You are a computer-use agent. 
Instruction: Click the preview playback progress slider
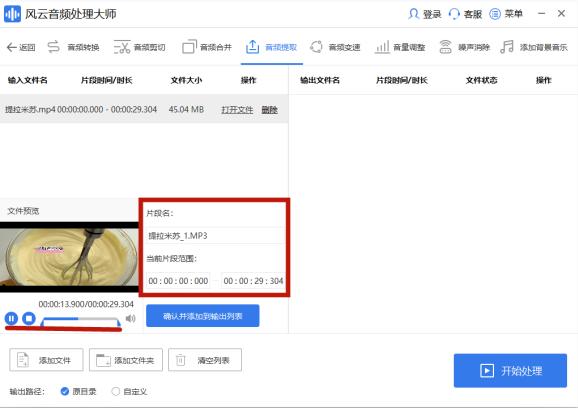click(x=80, y=319)
